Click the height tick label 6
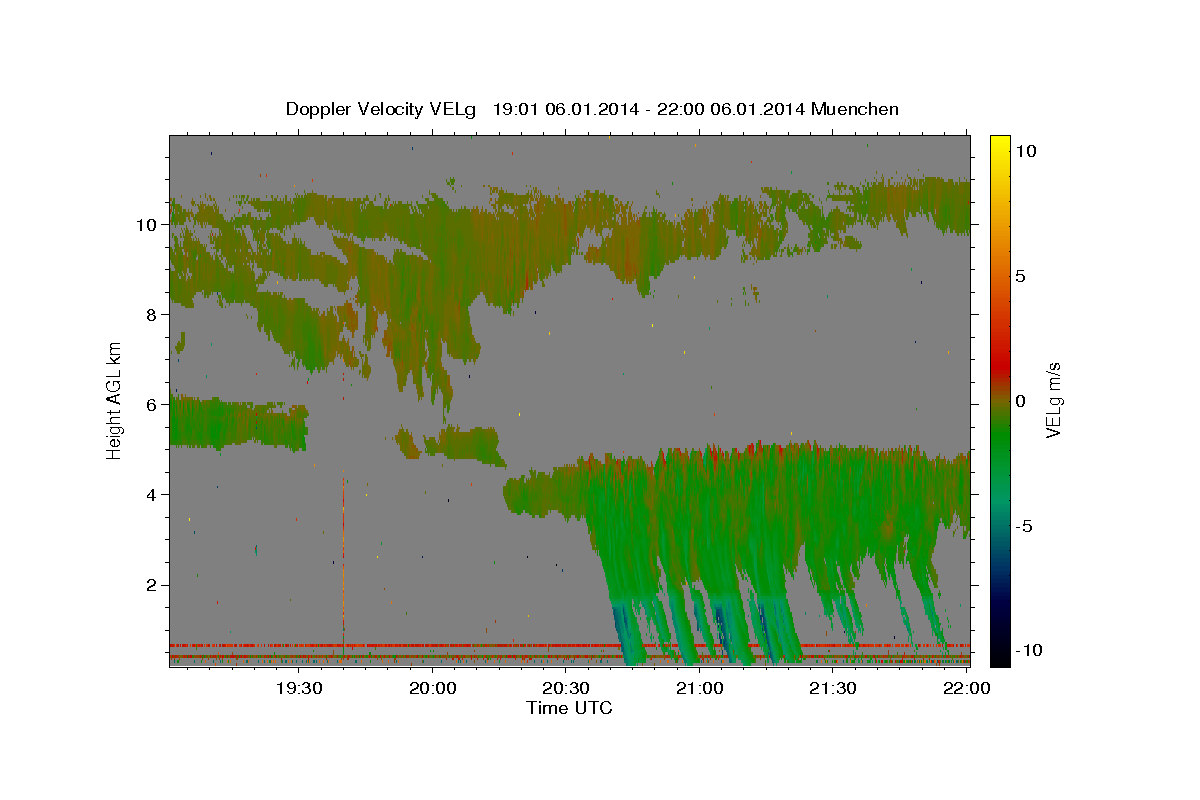The height and width of the screenshot is (800, 1200). coord(154,405)
